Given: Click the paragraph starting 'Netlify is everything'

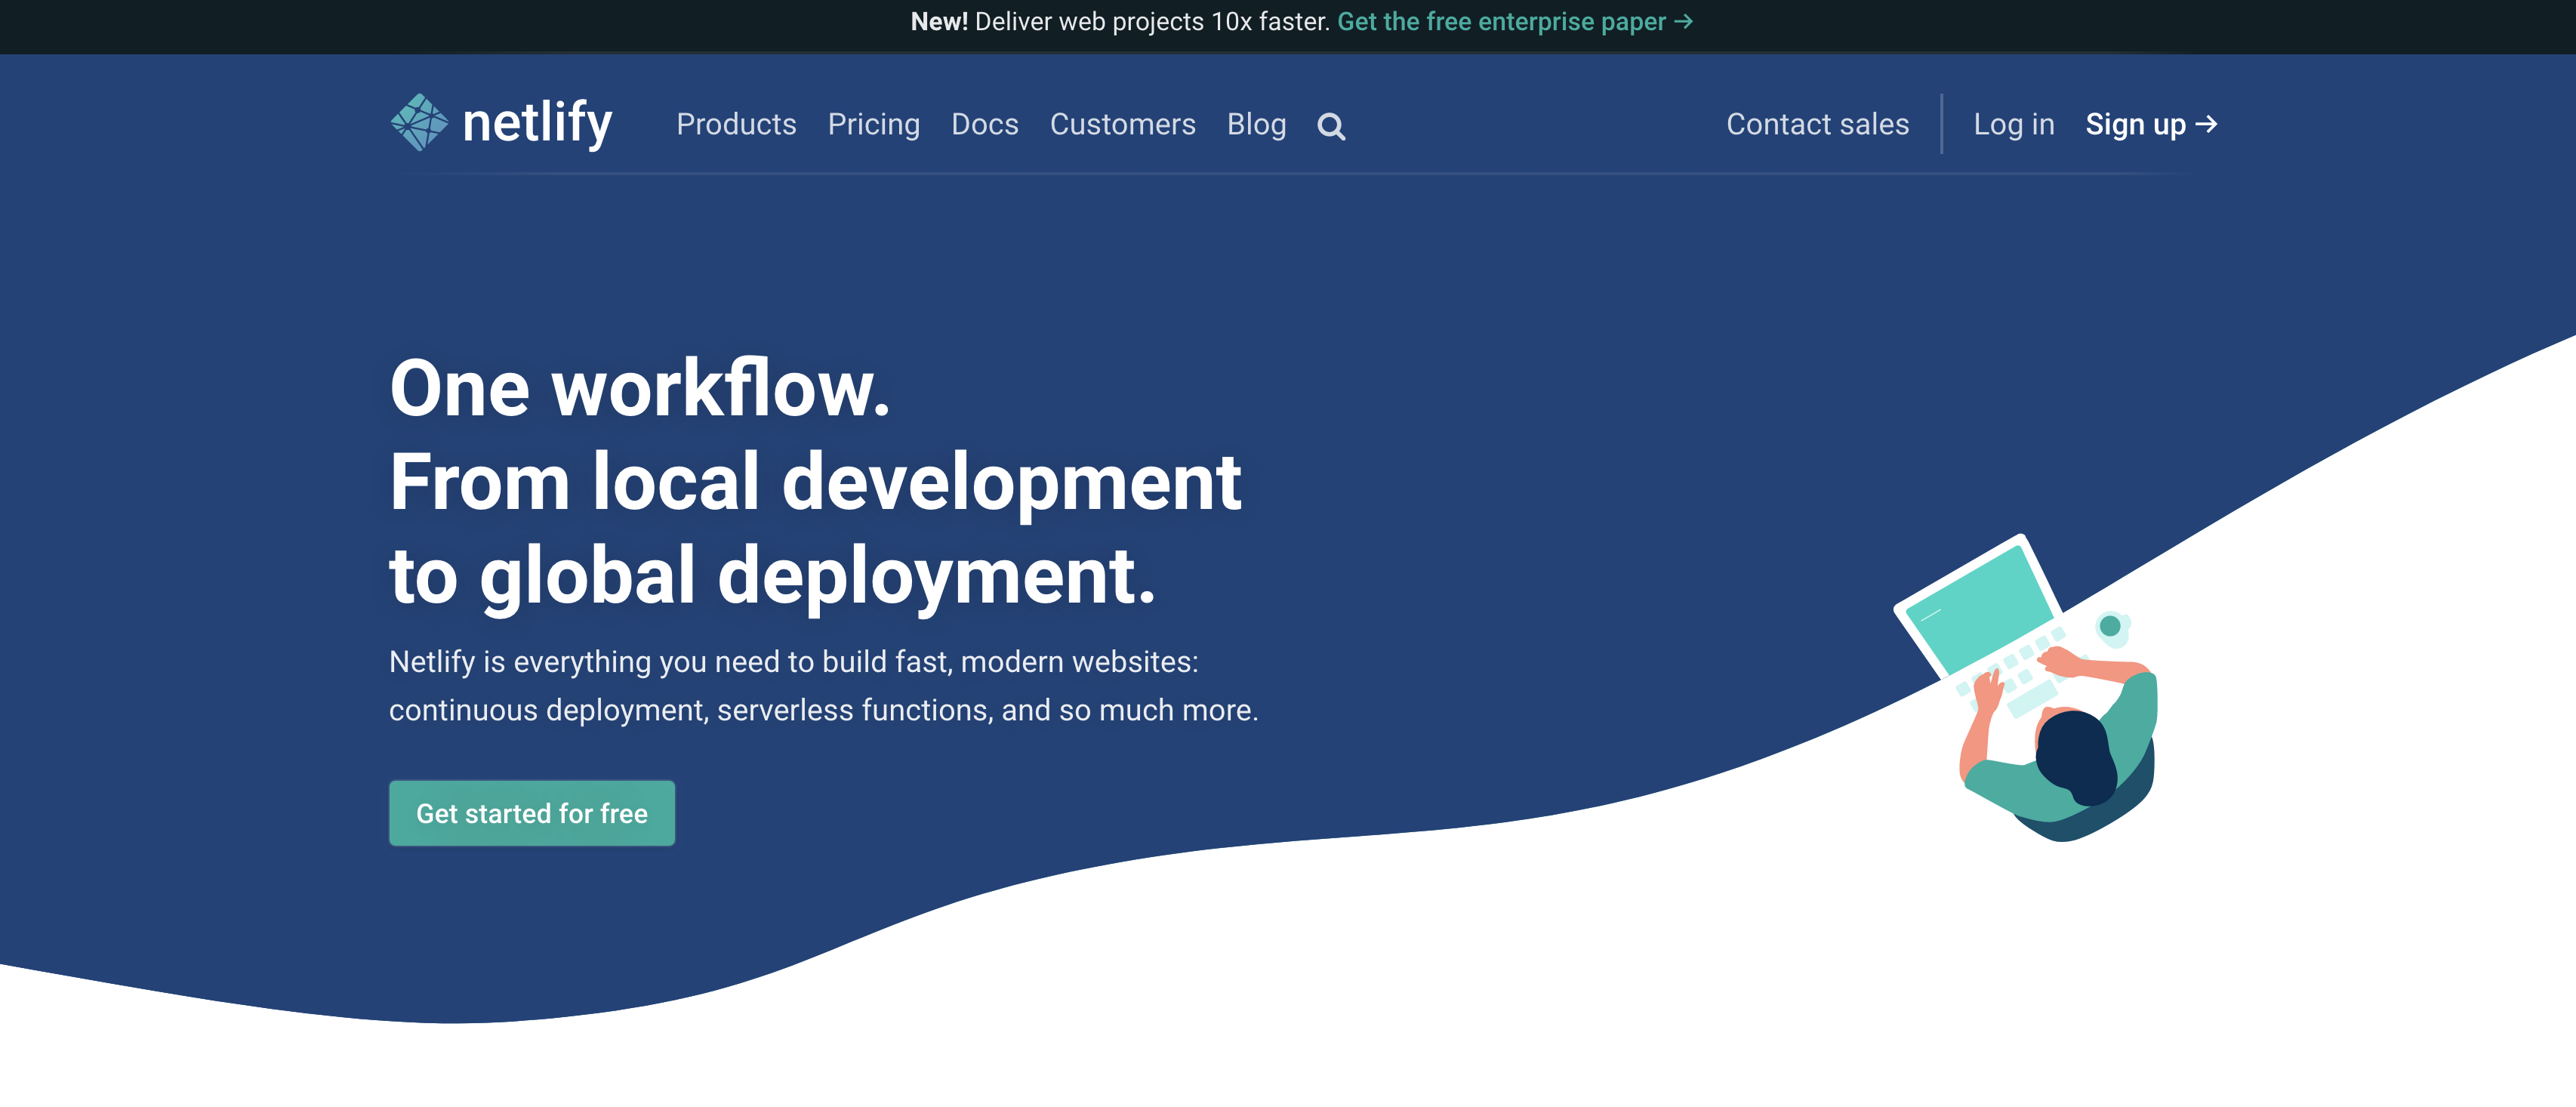Looking at the screenshot, I should tap(823, 686).
